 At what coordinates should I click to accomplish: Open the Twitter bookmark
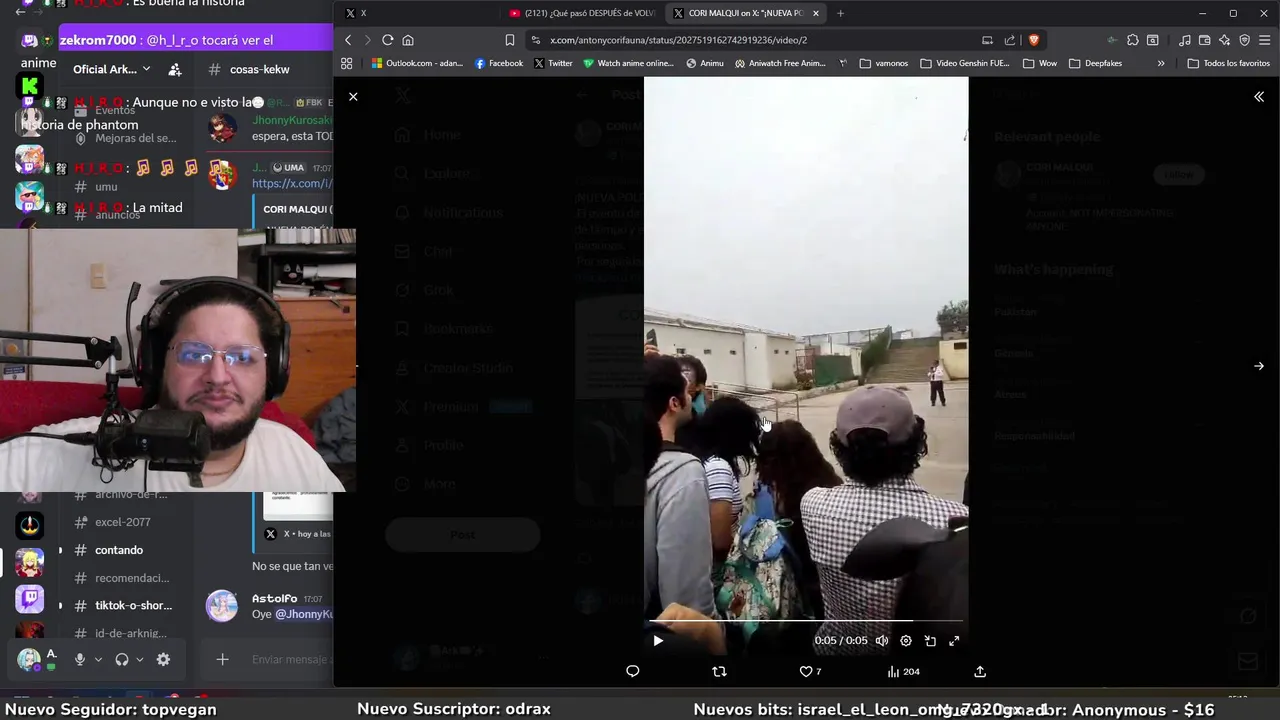point(553,63)
